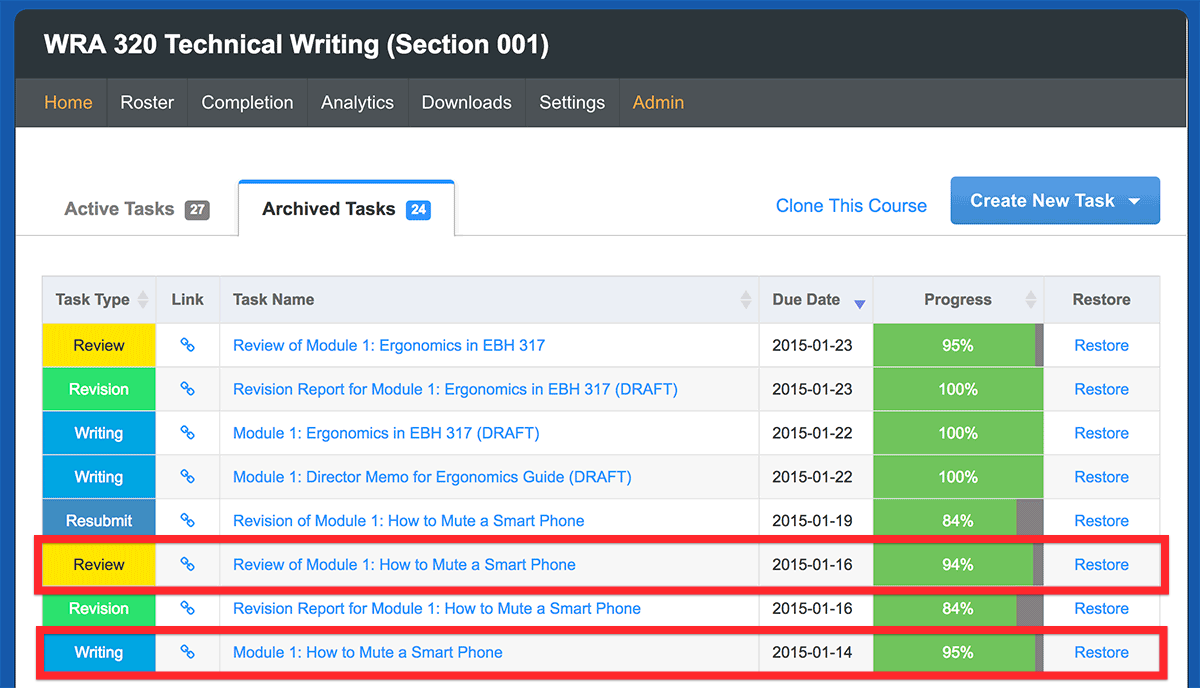
Task: Sort the table by Progress
Action: click(958, 300)
